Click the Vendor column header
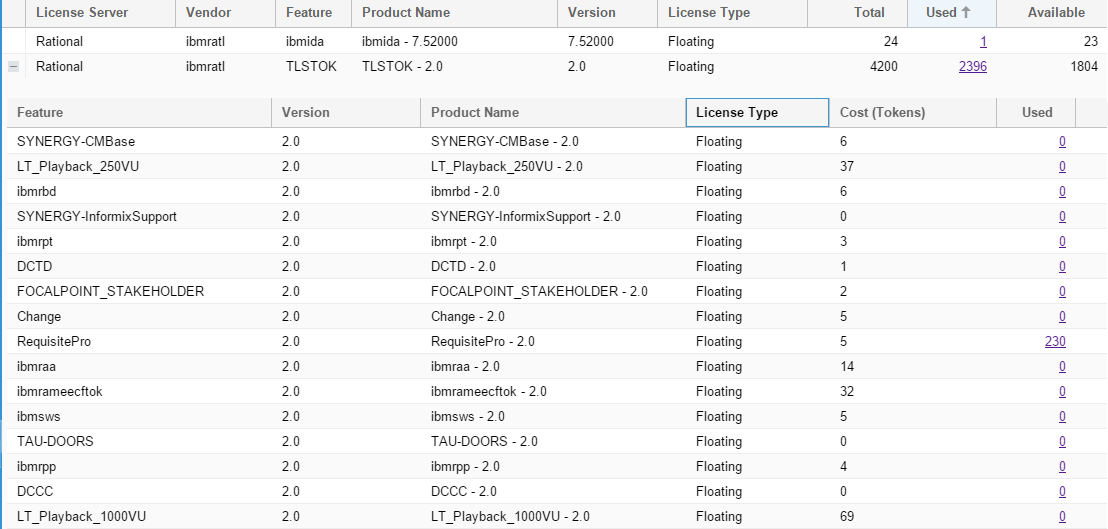Screen dimensions: 1108x529 tap(208, 13)
